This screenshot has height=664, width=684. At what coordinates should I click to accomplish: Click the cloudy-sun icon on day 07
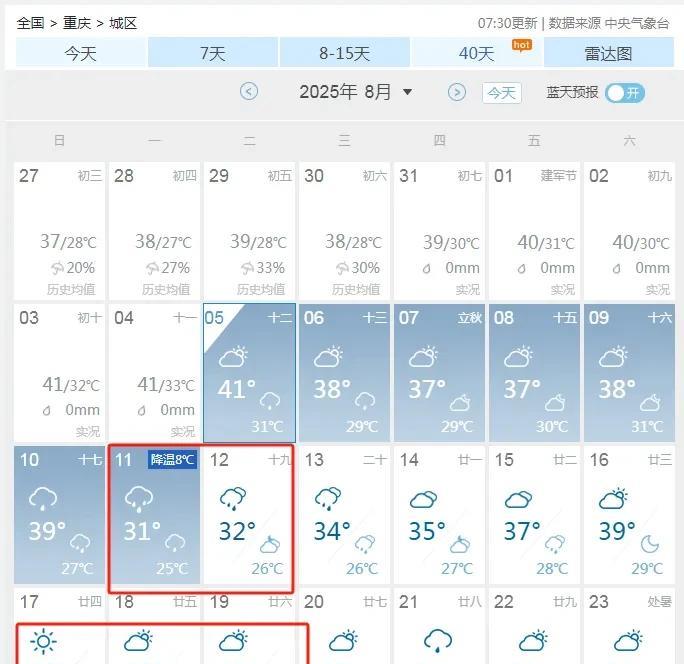(x=423, y=356)
